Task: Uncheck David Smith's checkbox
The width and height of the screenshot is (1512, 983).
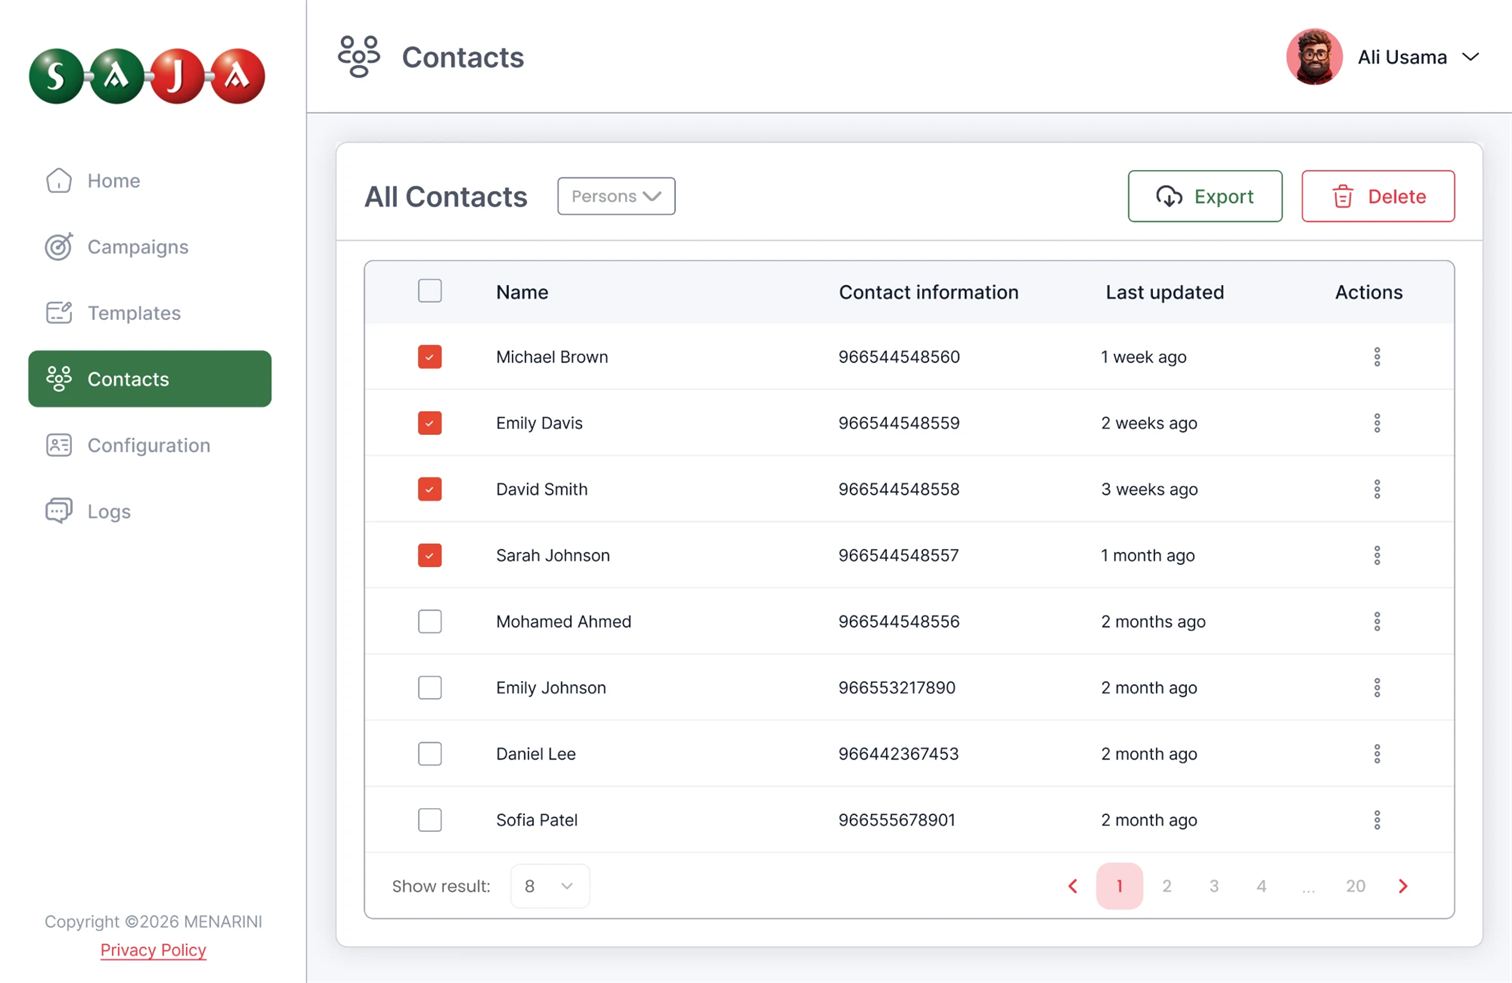Action: pos(430,489)
